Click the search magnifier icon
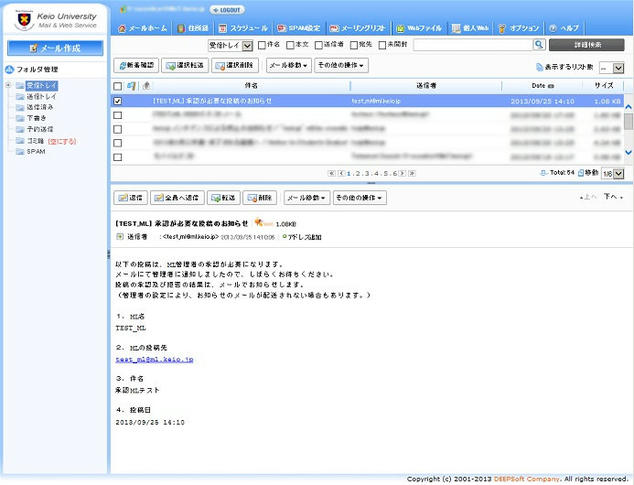Viewport: 634px width, 485px height. [x=539, y=45]
